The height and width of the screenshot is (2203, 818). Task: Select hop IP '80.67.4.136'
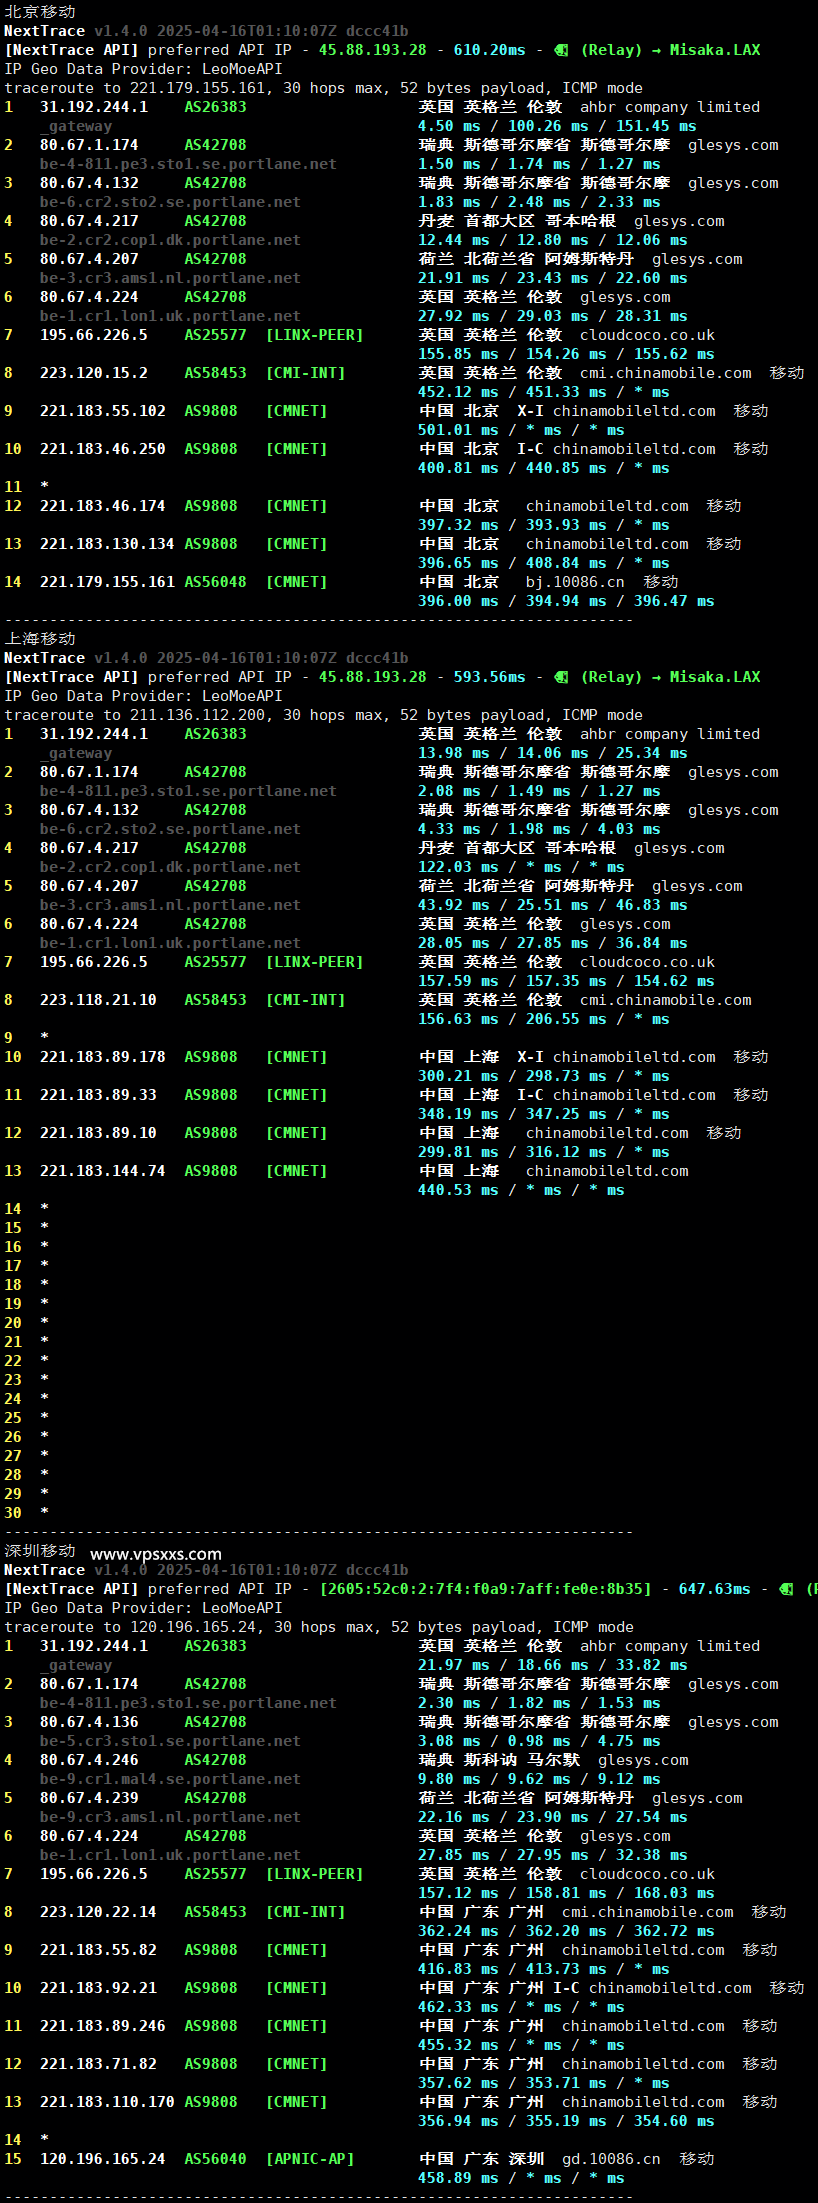click(89, 1722)
